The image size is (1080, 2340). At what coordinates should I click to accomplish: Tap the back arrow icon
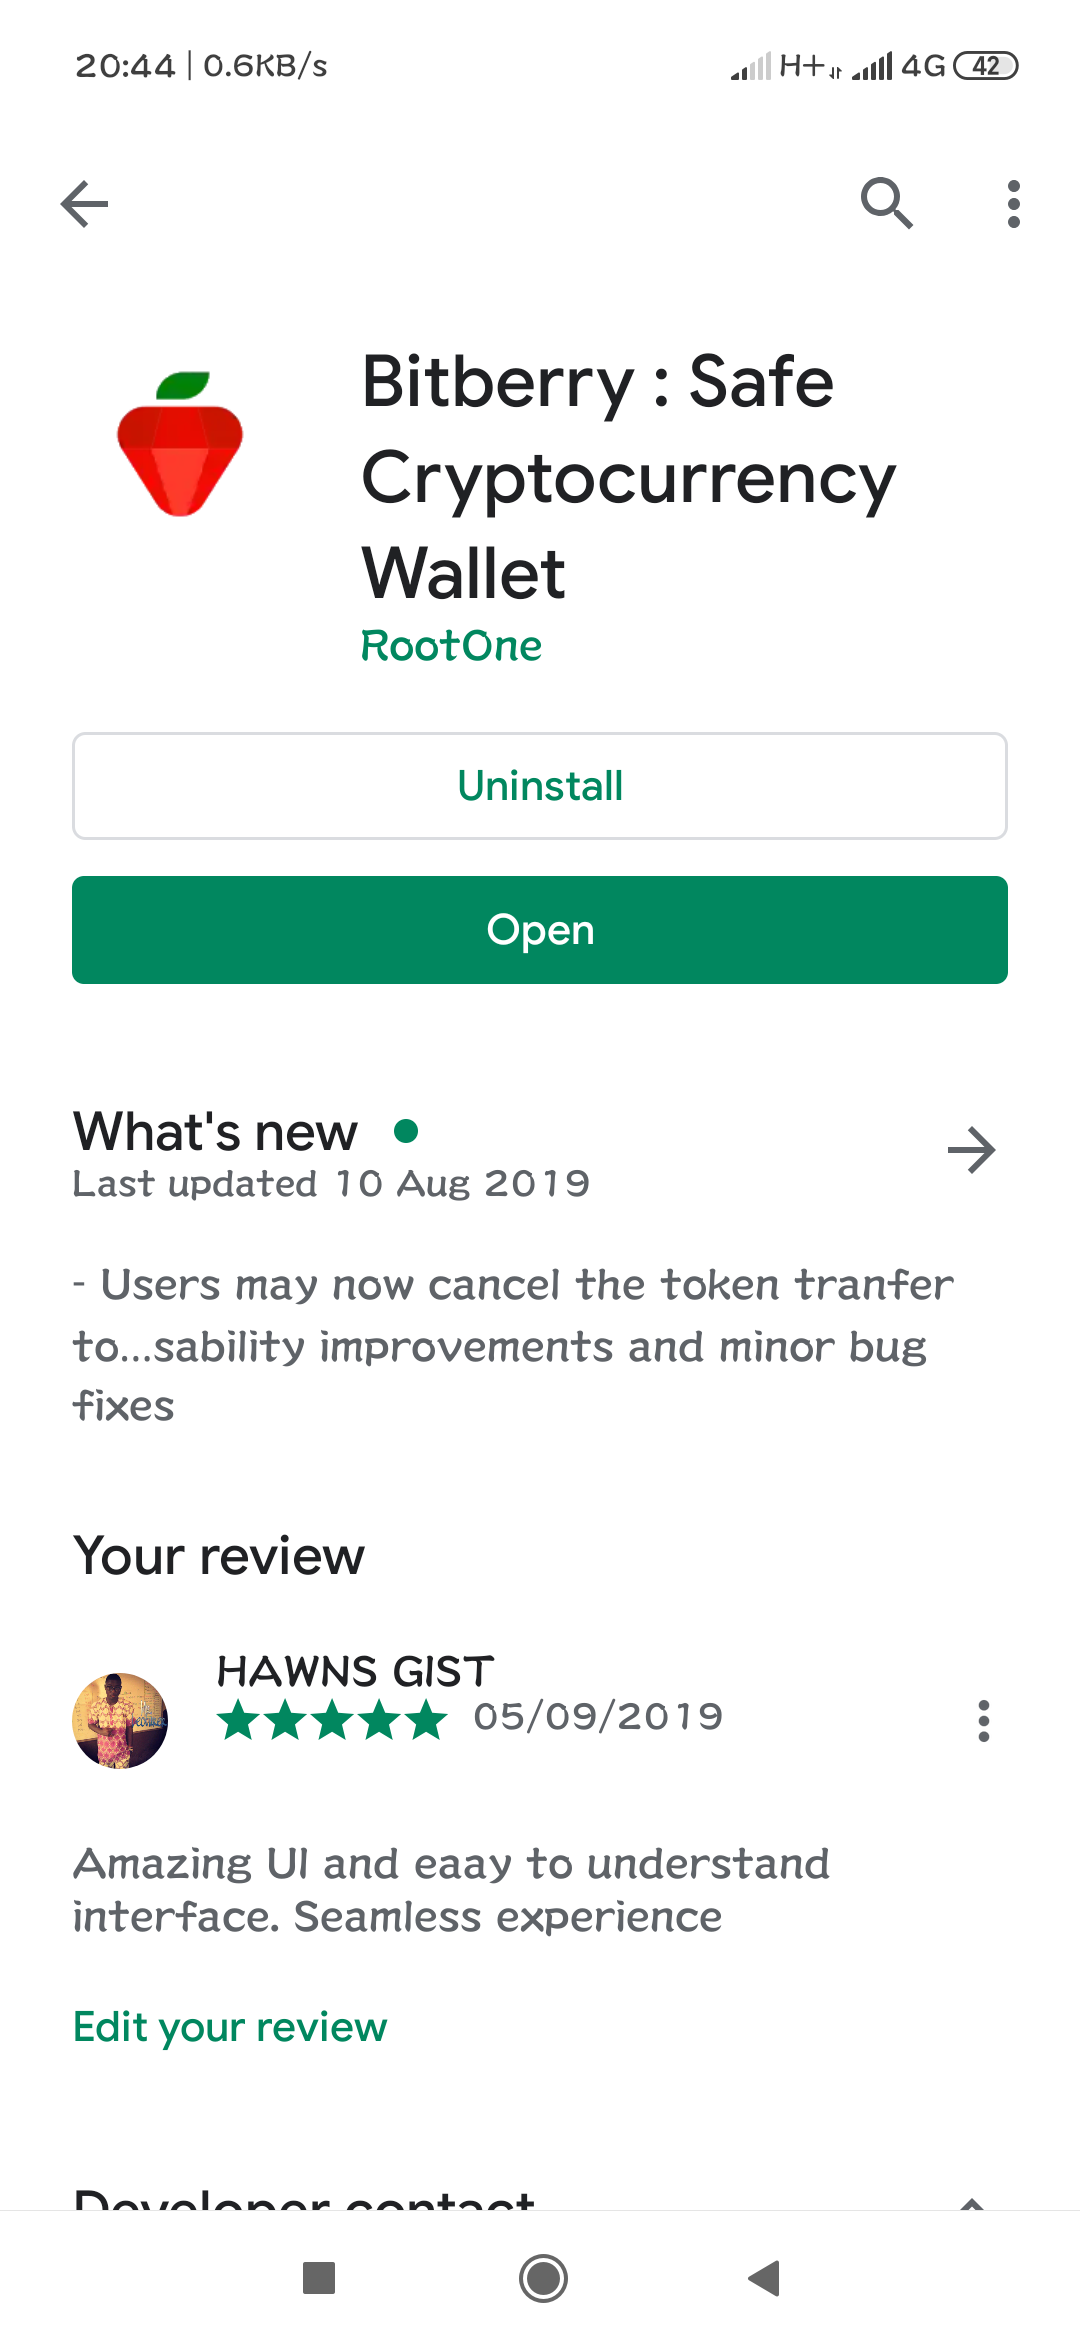pyautogui.click(x=84, y=204)
